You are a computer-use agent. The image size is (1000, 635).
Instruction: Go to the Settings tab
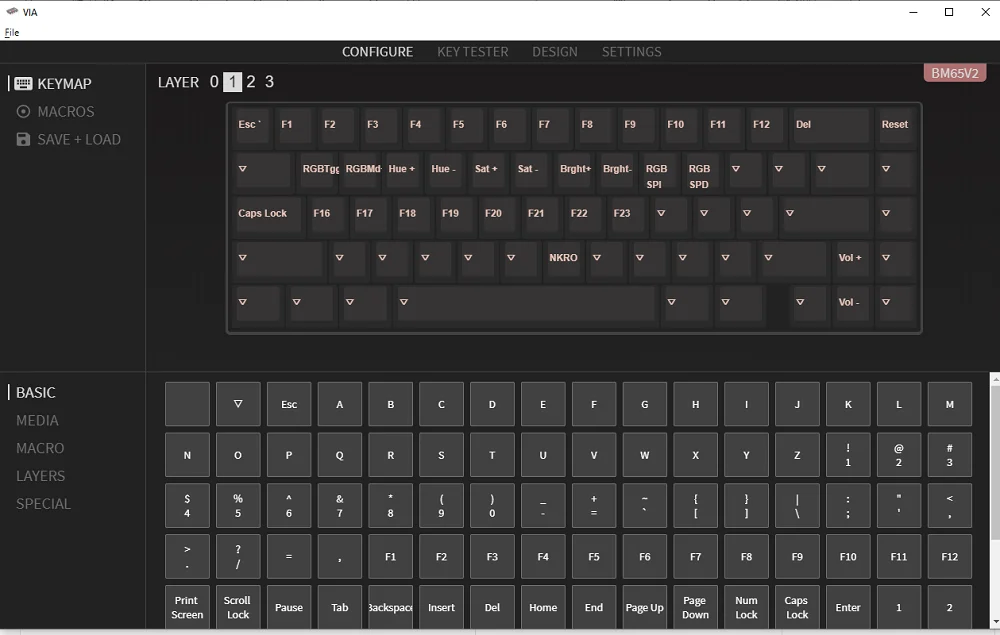pos(631,52)
